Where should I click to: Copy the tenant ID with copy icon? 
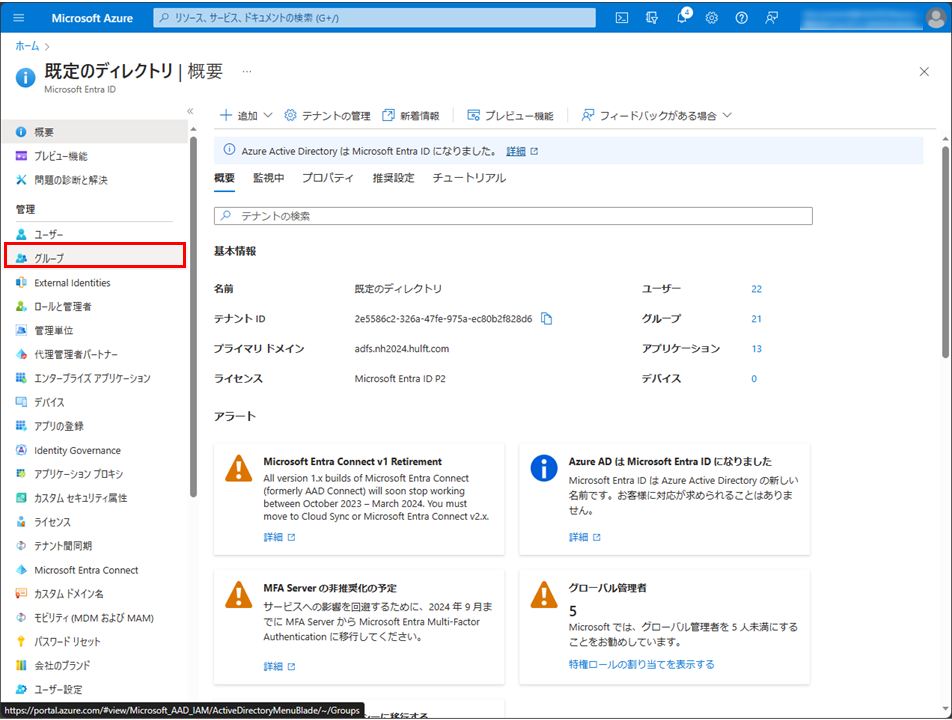point(547,319)
